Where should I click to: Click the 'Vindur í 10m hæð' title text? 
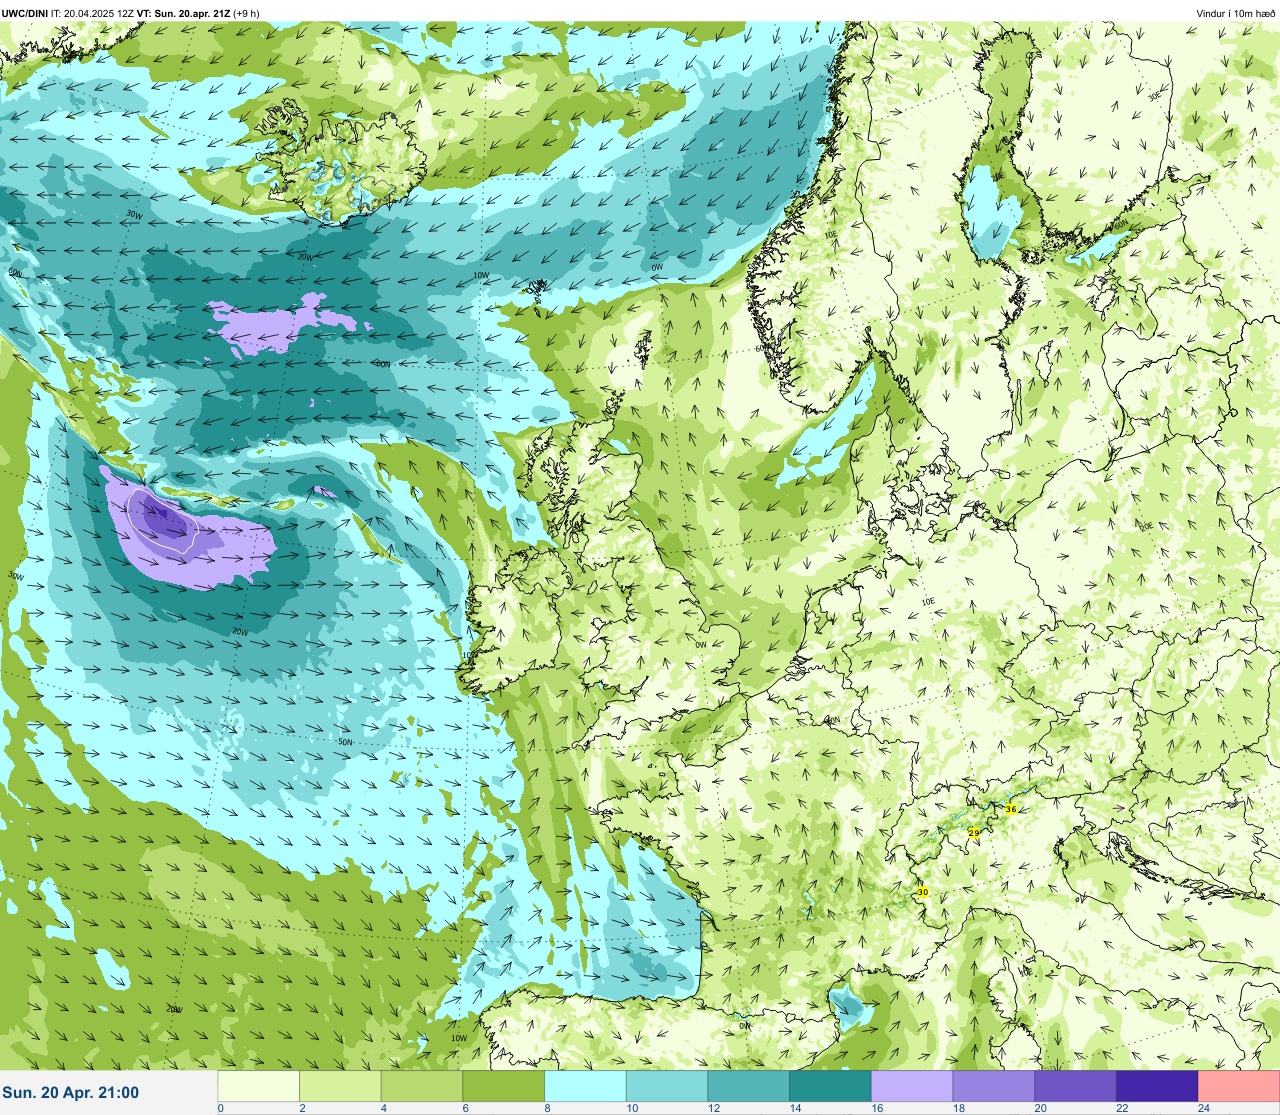[x=1235, y=13]
